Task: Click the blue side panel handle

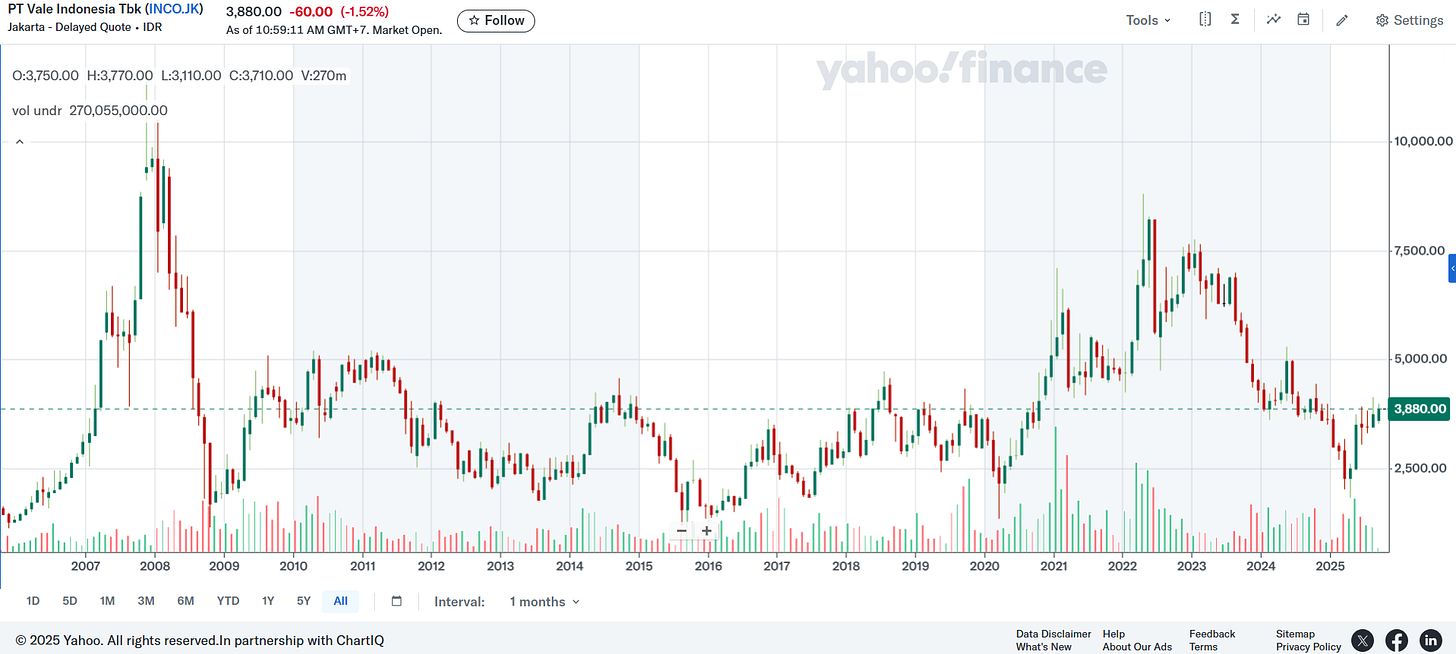Action: point(1451,270)
